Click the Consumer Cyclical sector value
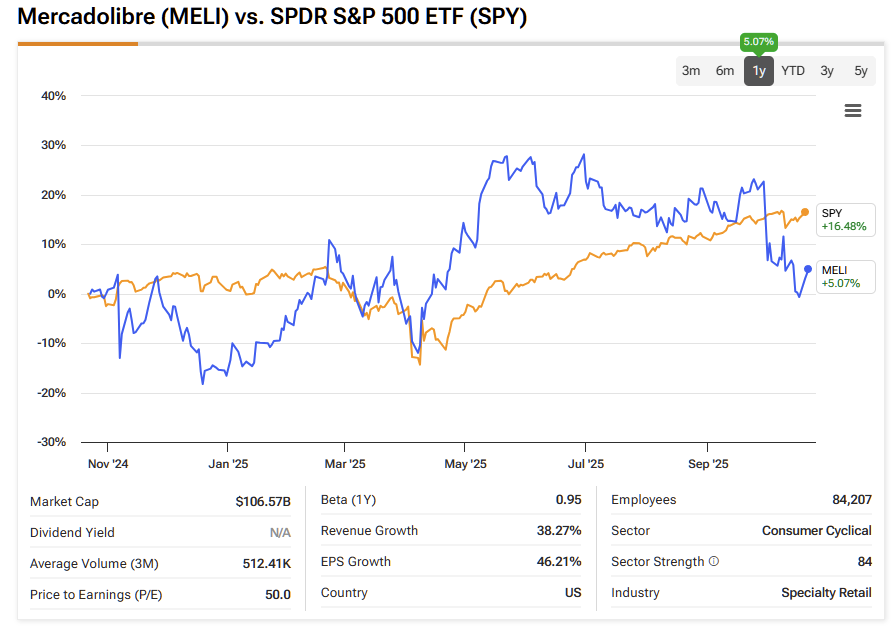The height and width of the screenshot is (627, 894). [x=816, y=531]
